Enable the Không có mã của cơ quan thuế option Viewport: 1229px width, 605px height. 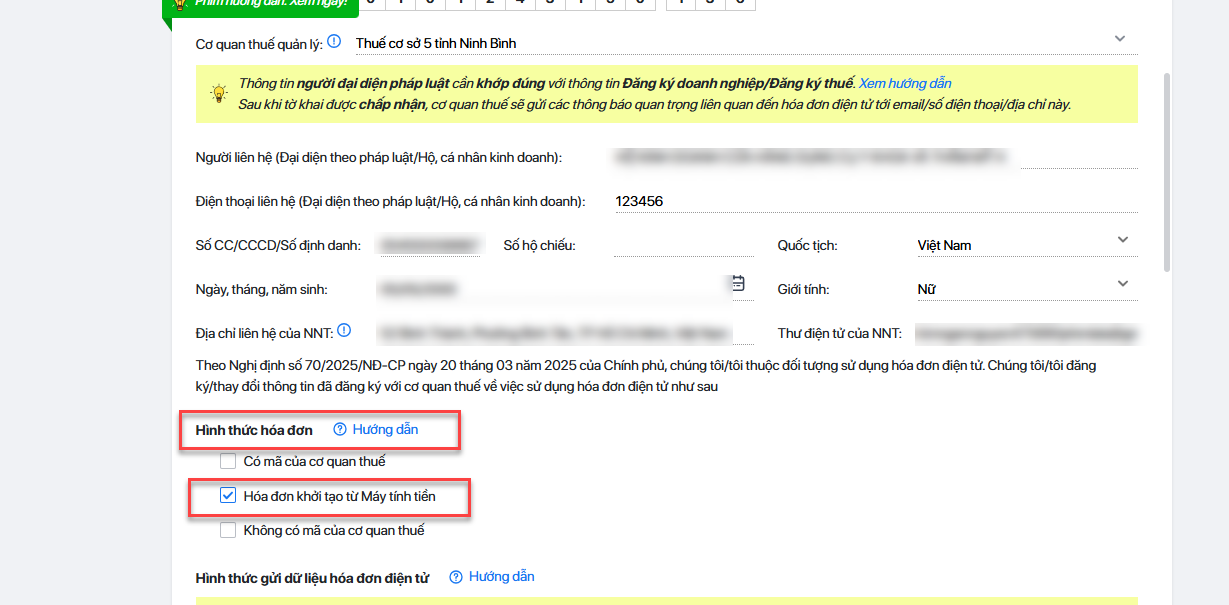228,530
